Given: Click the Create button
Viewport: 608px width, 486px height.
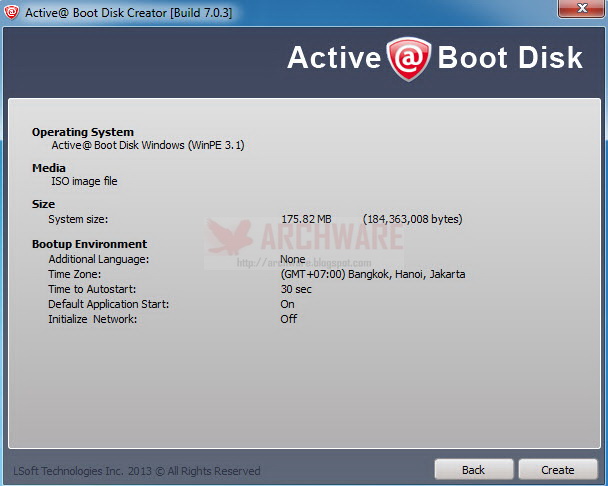Looking at the screenshot, I should pos(558,470).
